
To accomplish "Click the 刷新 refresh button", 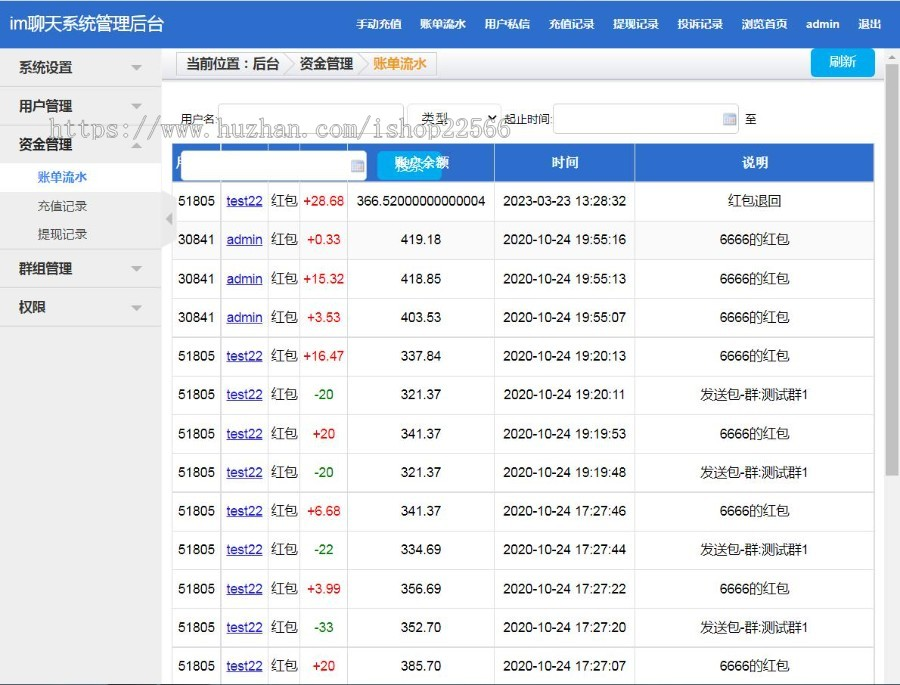I will coord(842,62).
